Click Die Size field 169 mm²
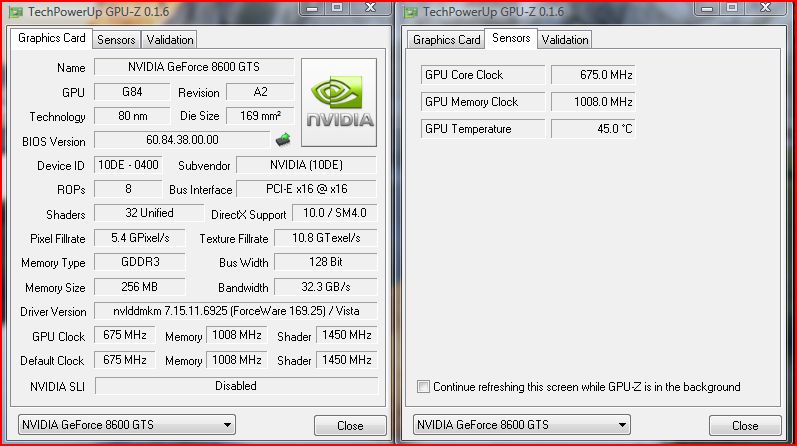The image size is (797, 446). [260, 116]
